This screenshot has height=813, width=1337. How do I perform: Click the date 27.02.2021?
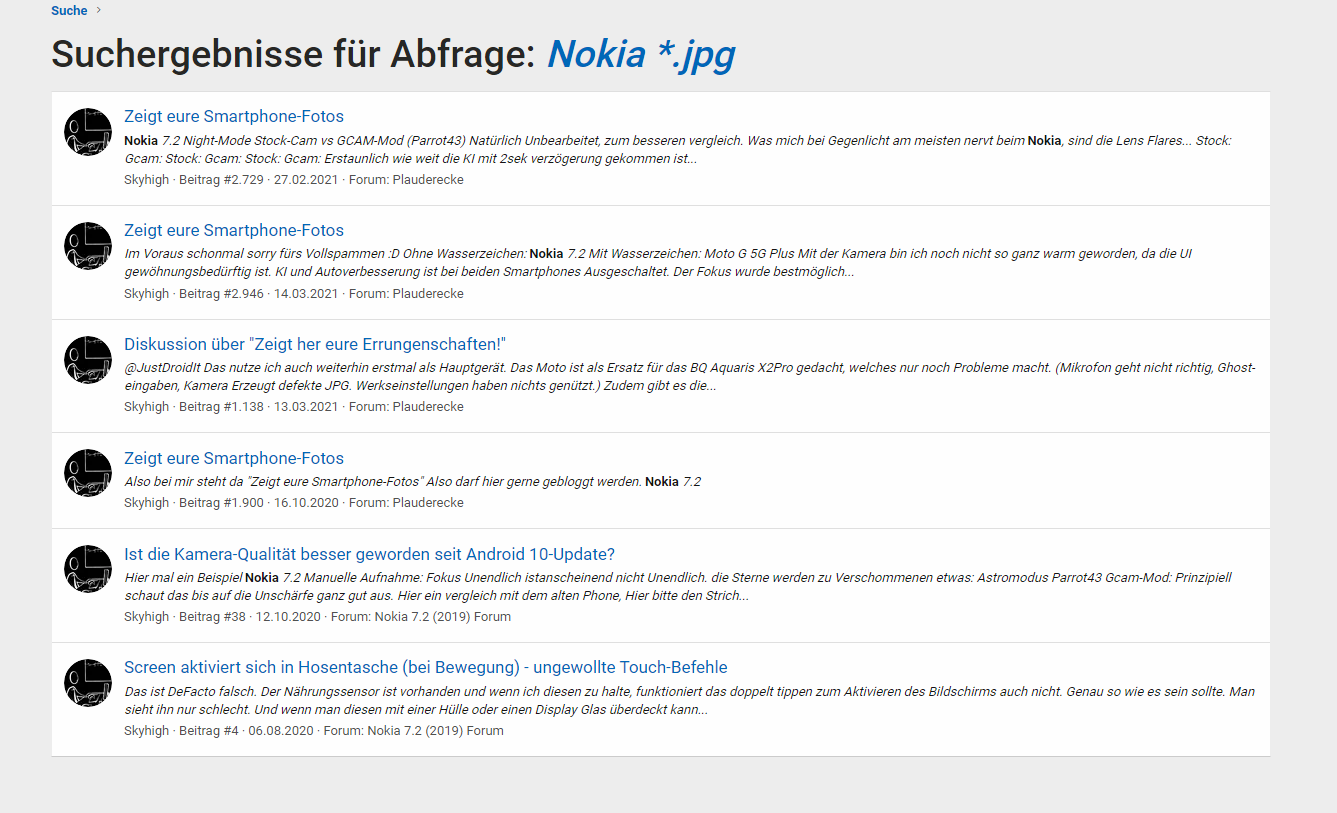(x=306, y=180)
